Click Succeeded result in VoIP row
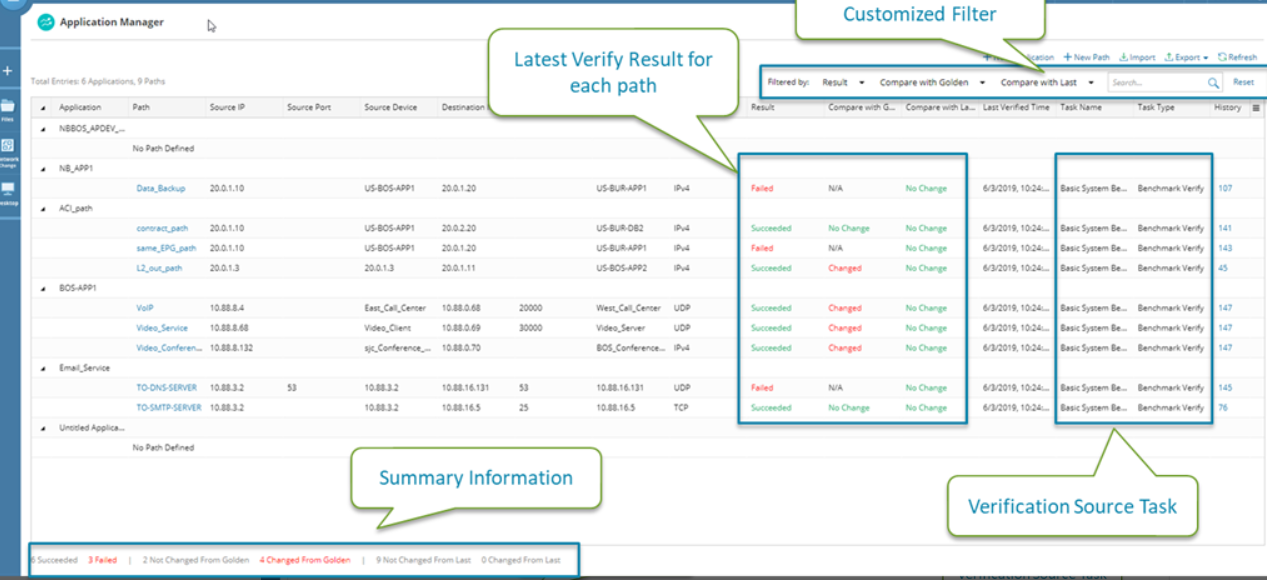Viewport: 1267px width, 580px height. tap(771, 308)
